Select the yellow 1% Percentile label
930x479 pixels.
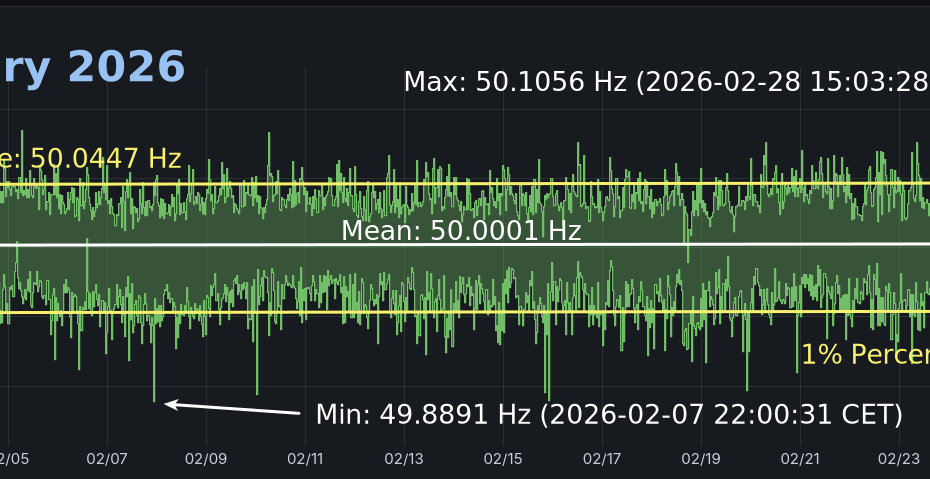pyautogui.click(x=864, y=355)
